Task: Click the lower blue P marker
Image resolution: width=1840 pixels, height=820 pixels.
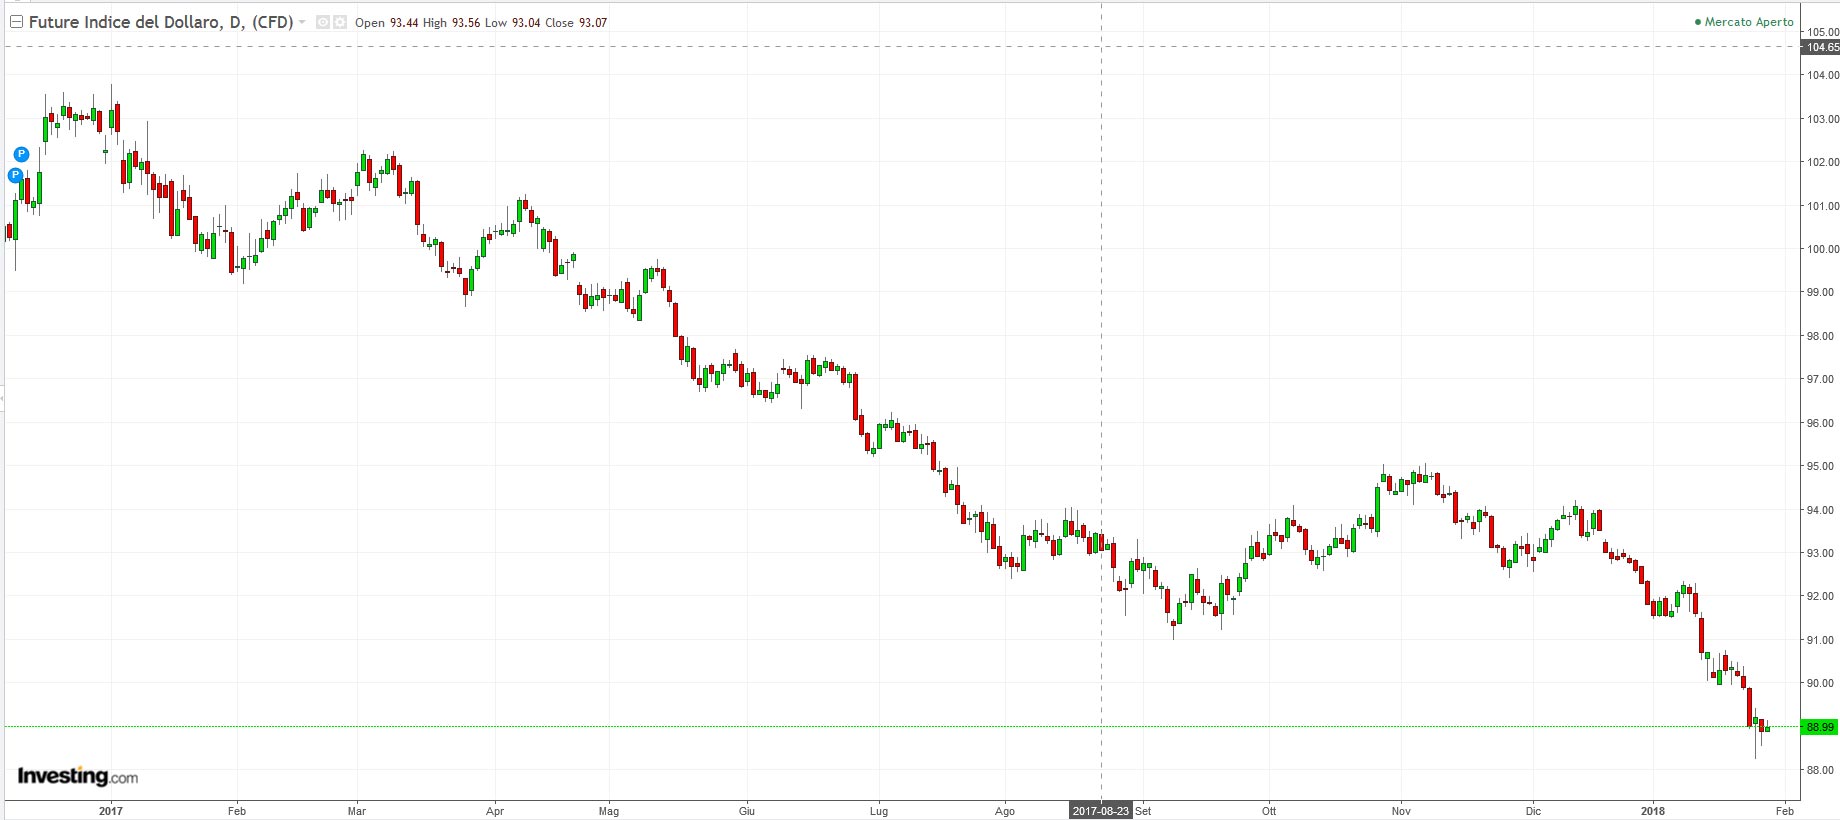Action: tap(15, 175)
